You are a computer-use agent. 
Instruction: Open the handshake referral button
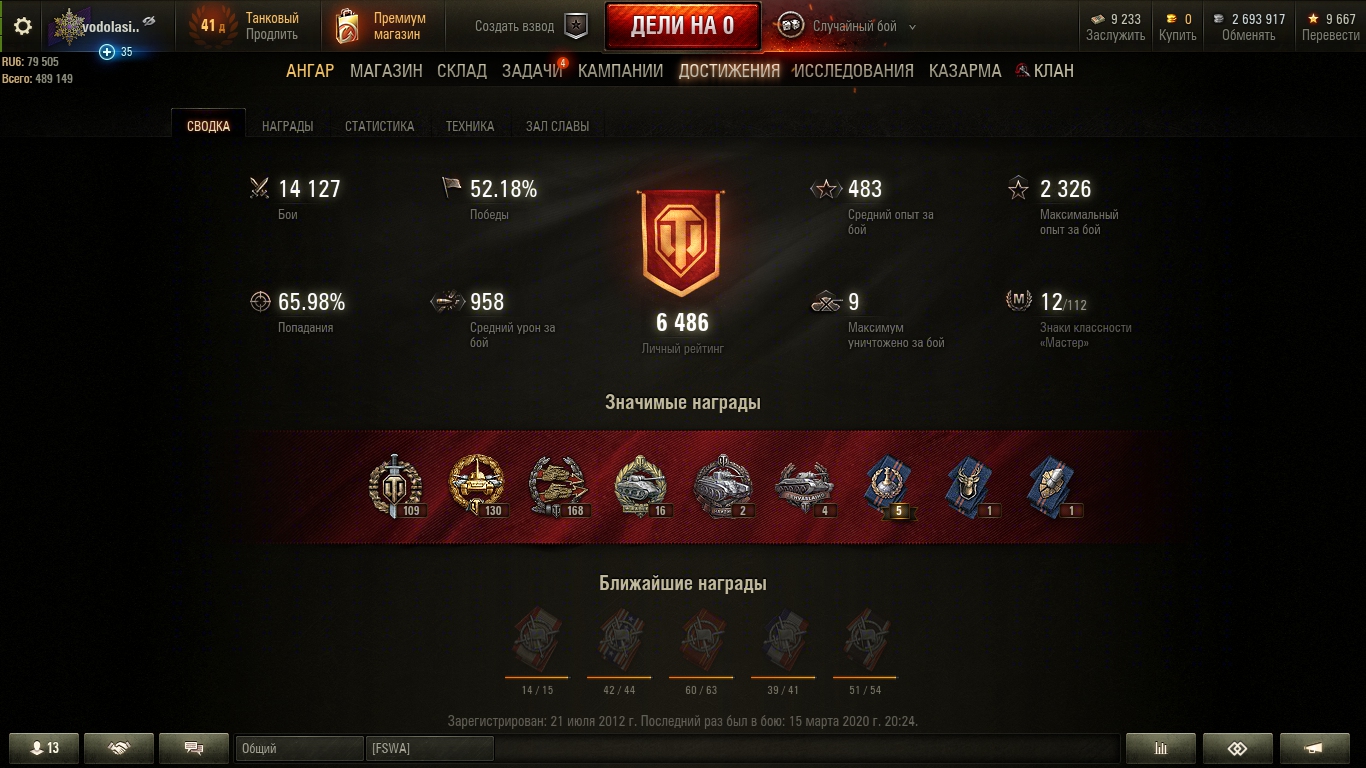click(x=119, y=748)
